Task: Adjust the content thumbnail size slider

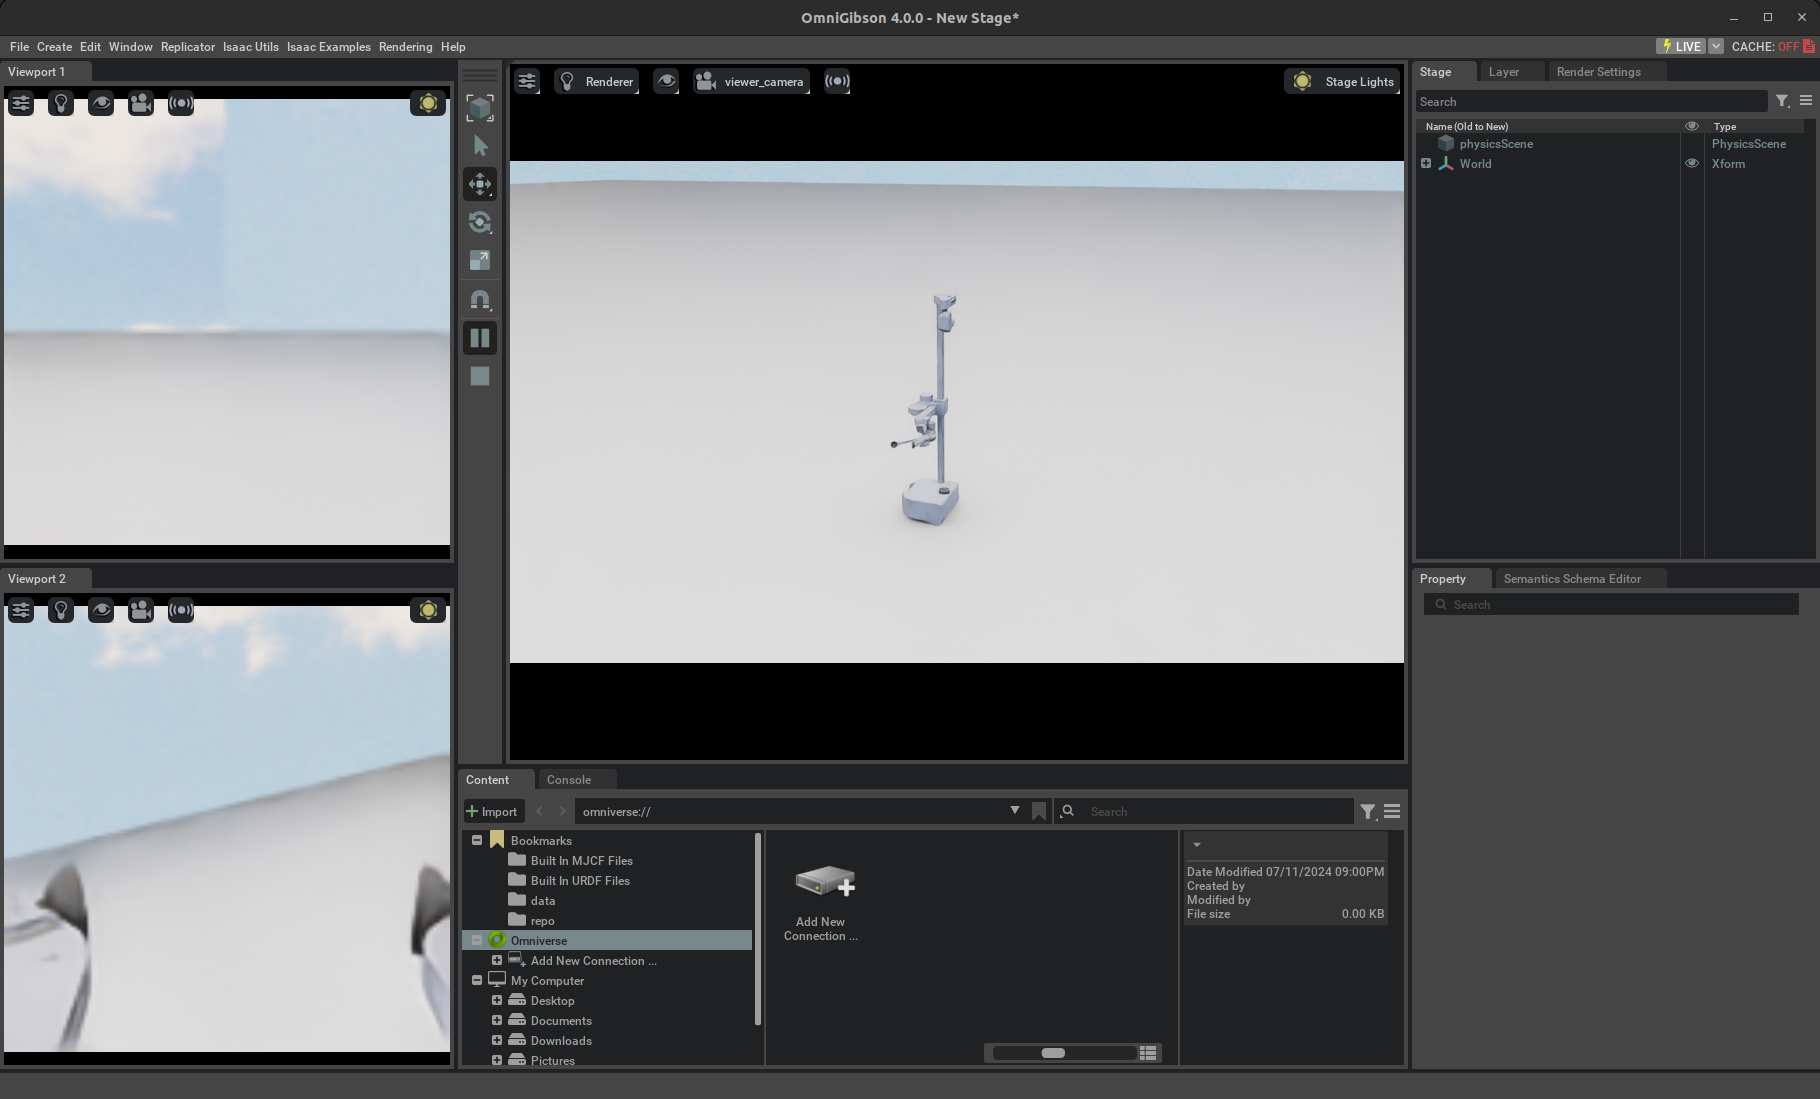Action: pyautogui.click(x=1053, y=1053)
